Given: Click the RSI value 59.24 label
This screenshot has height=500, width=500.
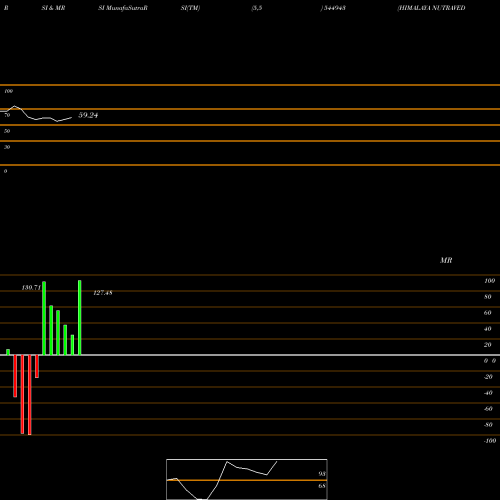Looking at the screenshot, I should [88, 115].
